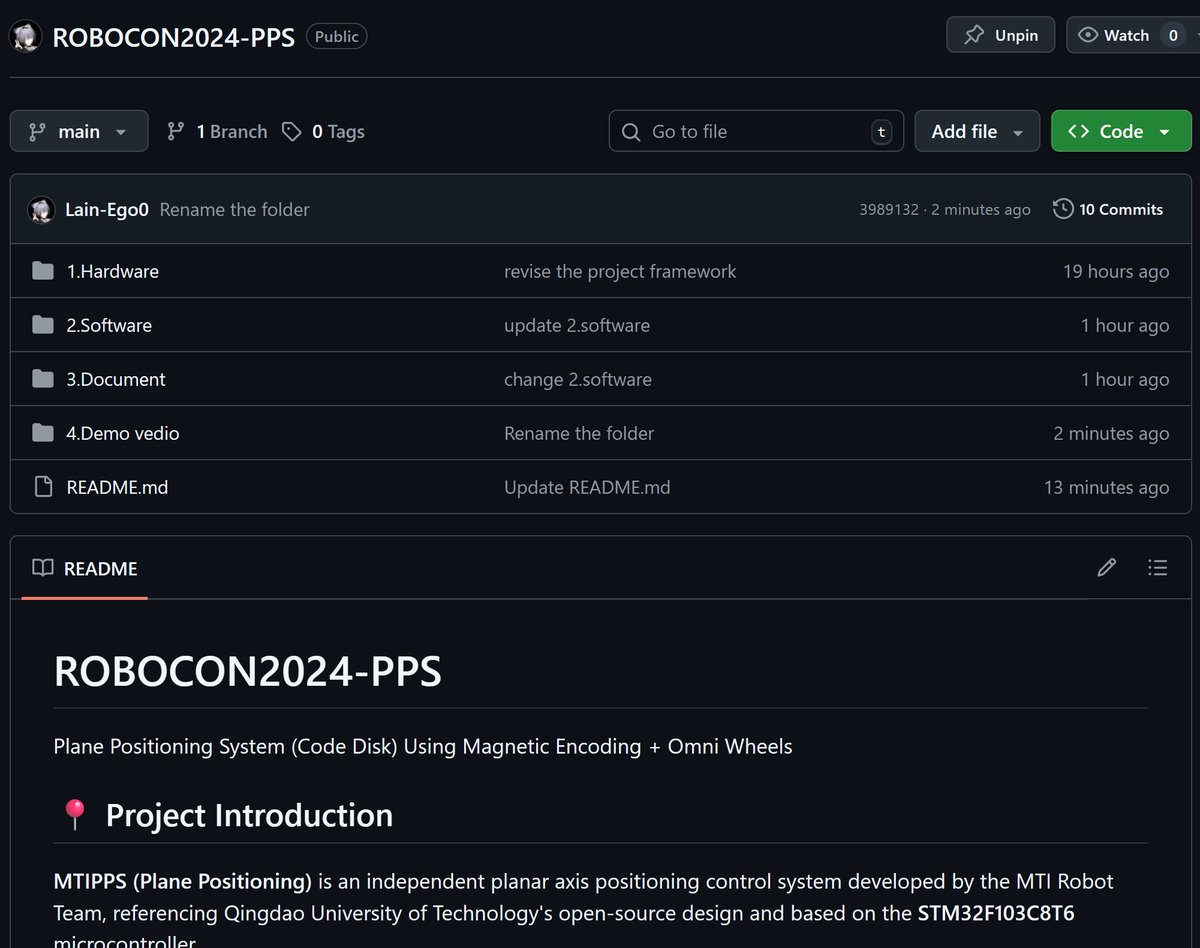
Task: Click the Watch count badge 0
Action: pos(1174,35)
